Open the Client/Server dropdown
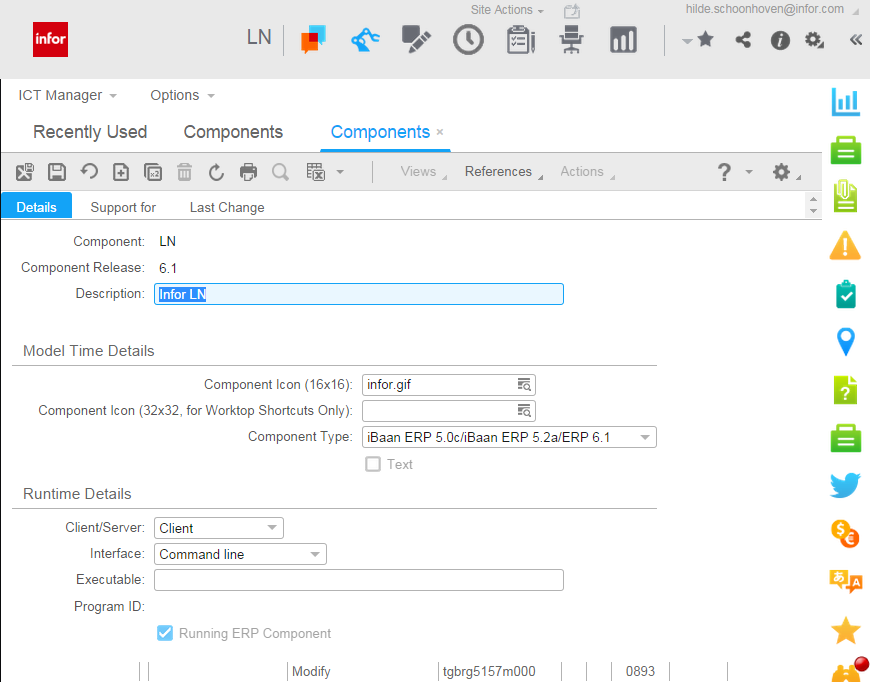The image size is (870, 683). coord(272,528)
